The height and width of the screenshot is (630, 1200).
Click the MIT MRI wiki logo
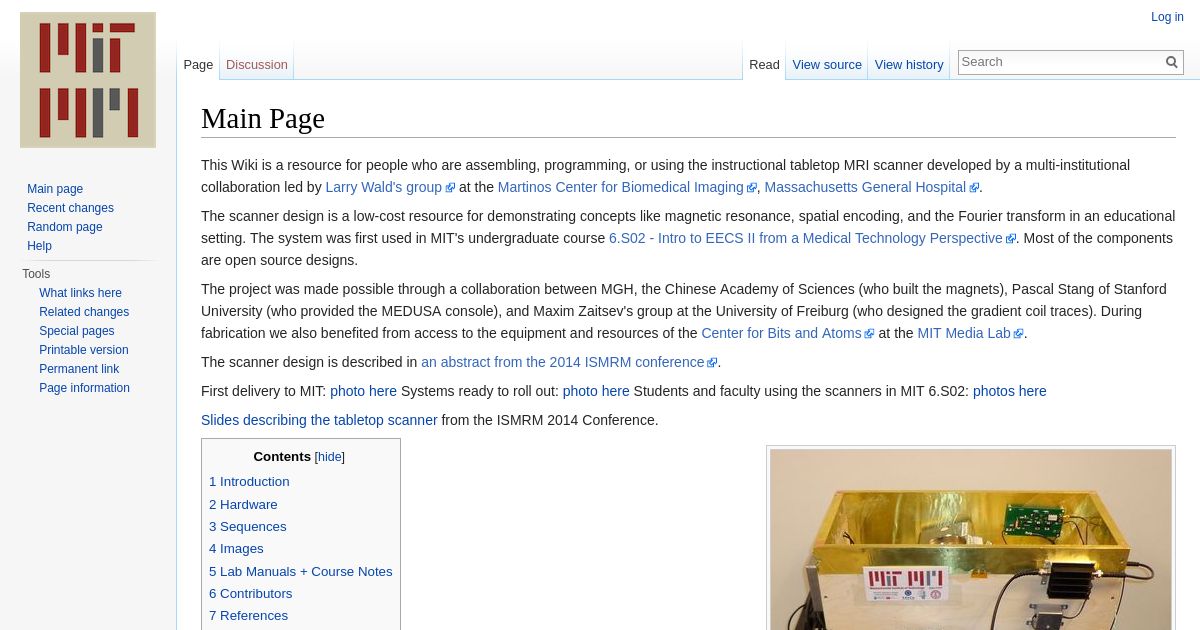click(88, 80)
